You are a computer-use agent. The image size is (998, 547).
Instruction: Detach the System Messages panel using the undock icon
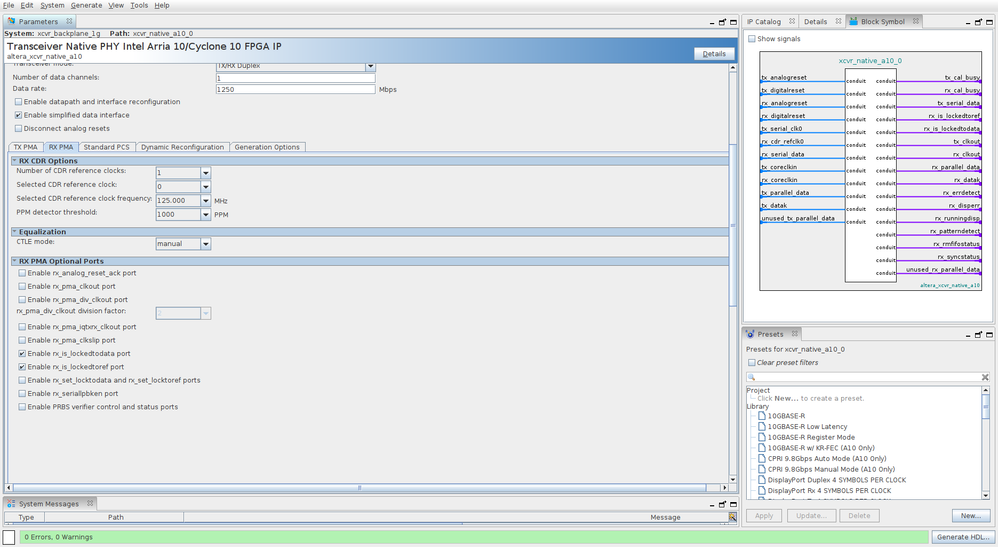coord(722,504)
